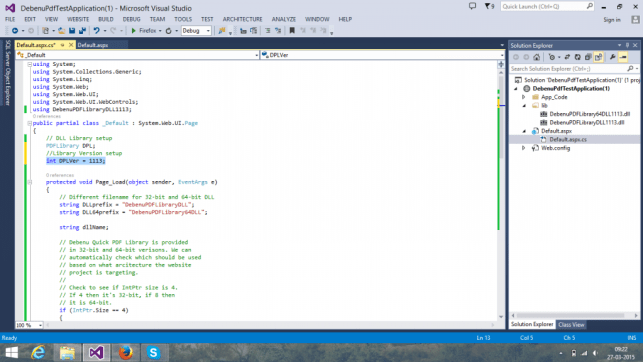This screenshot has height=362, width=643.
Task: Open Firefox from the Windows taskbar
Action: point(125,353)
